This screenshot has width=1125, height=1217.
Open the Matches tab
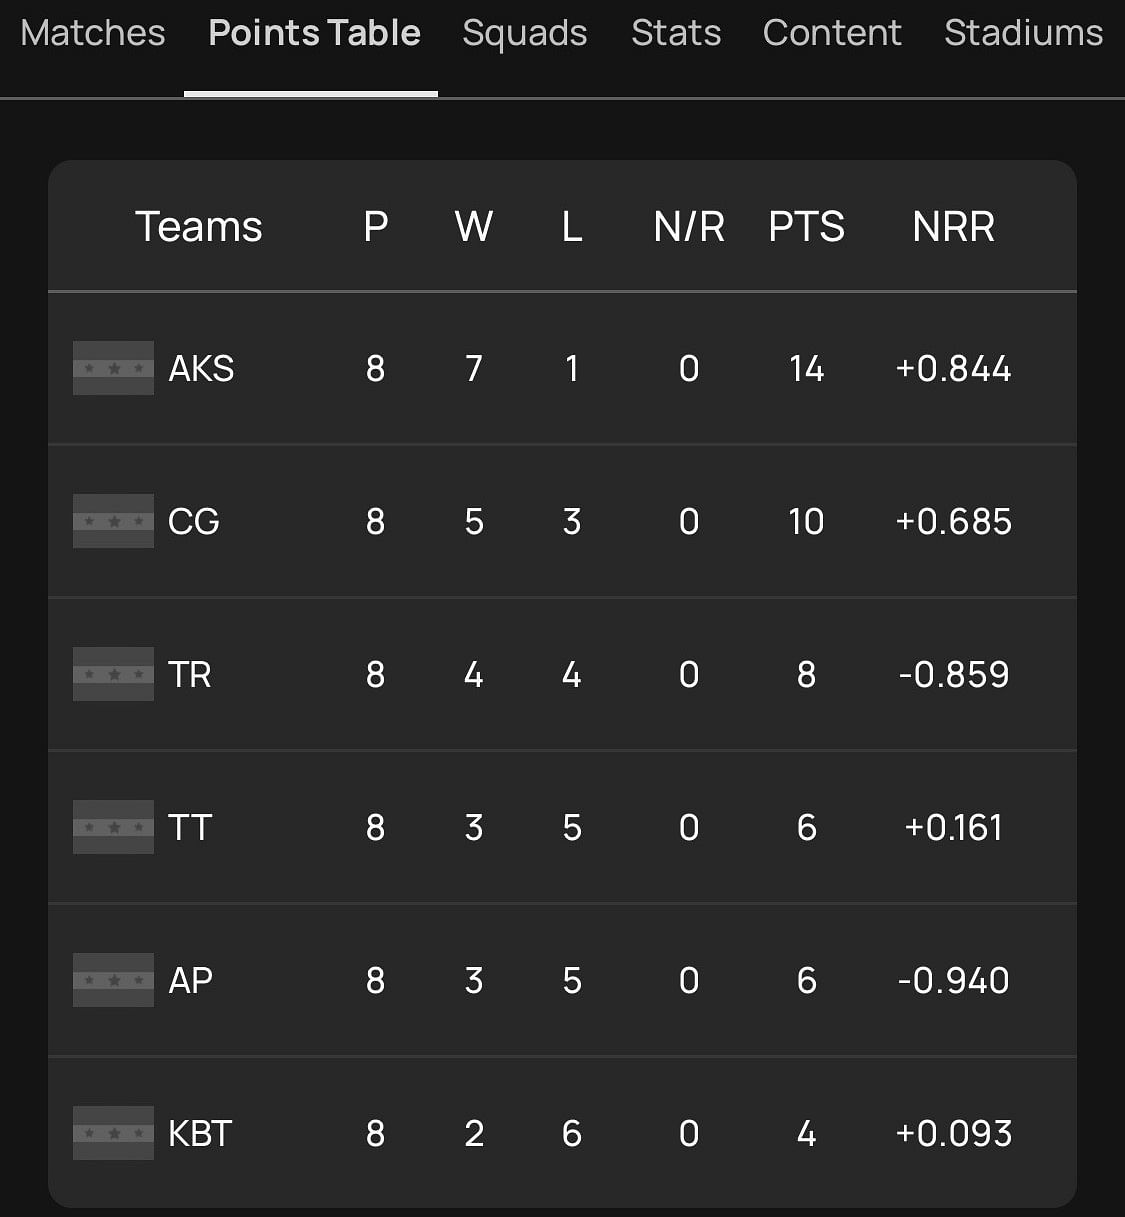pyautogui.click(x=93, y=33)
